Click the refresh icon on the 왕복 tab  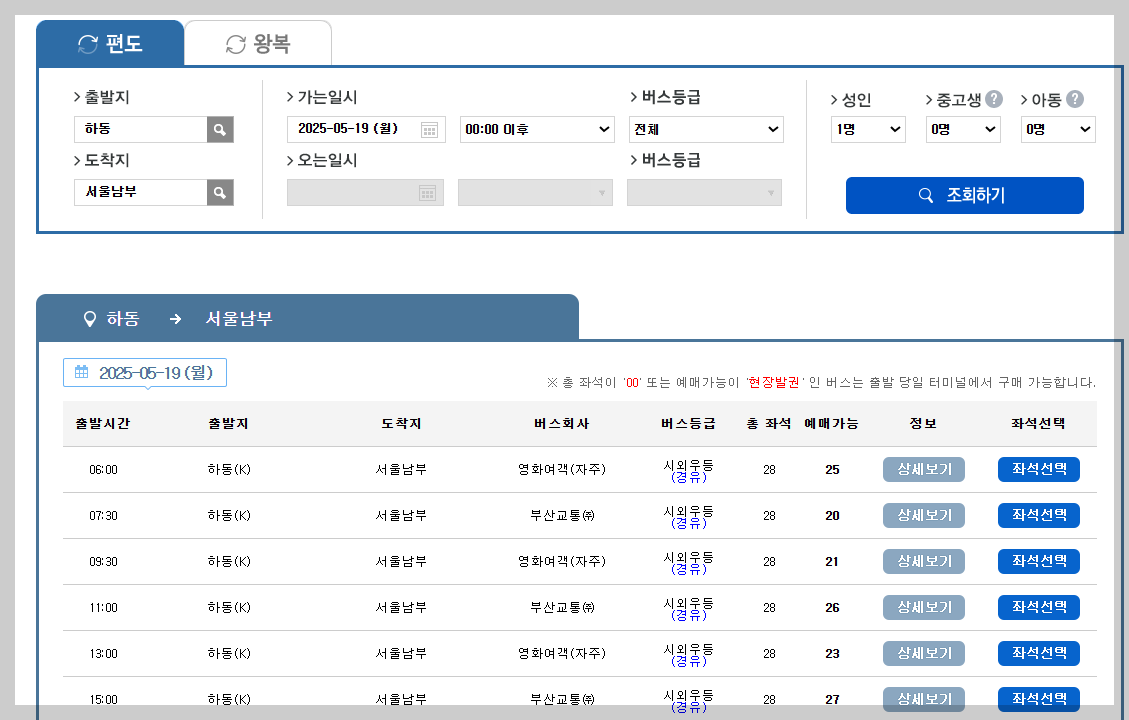234,43
